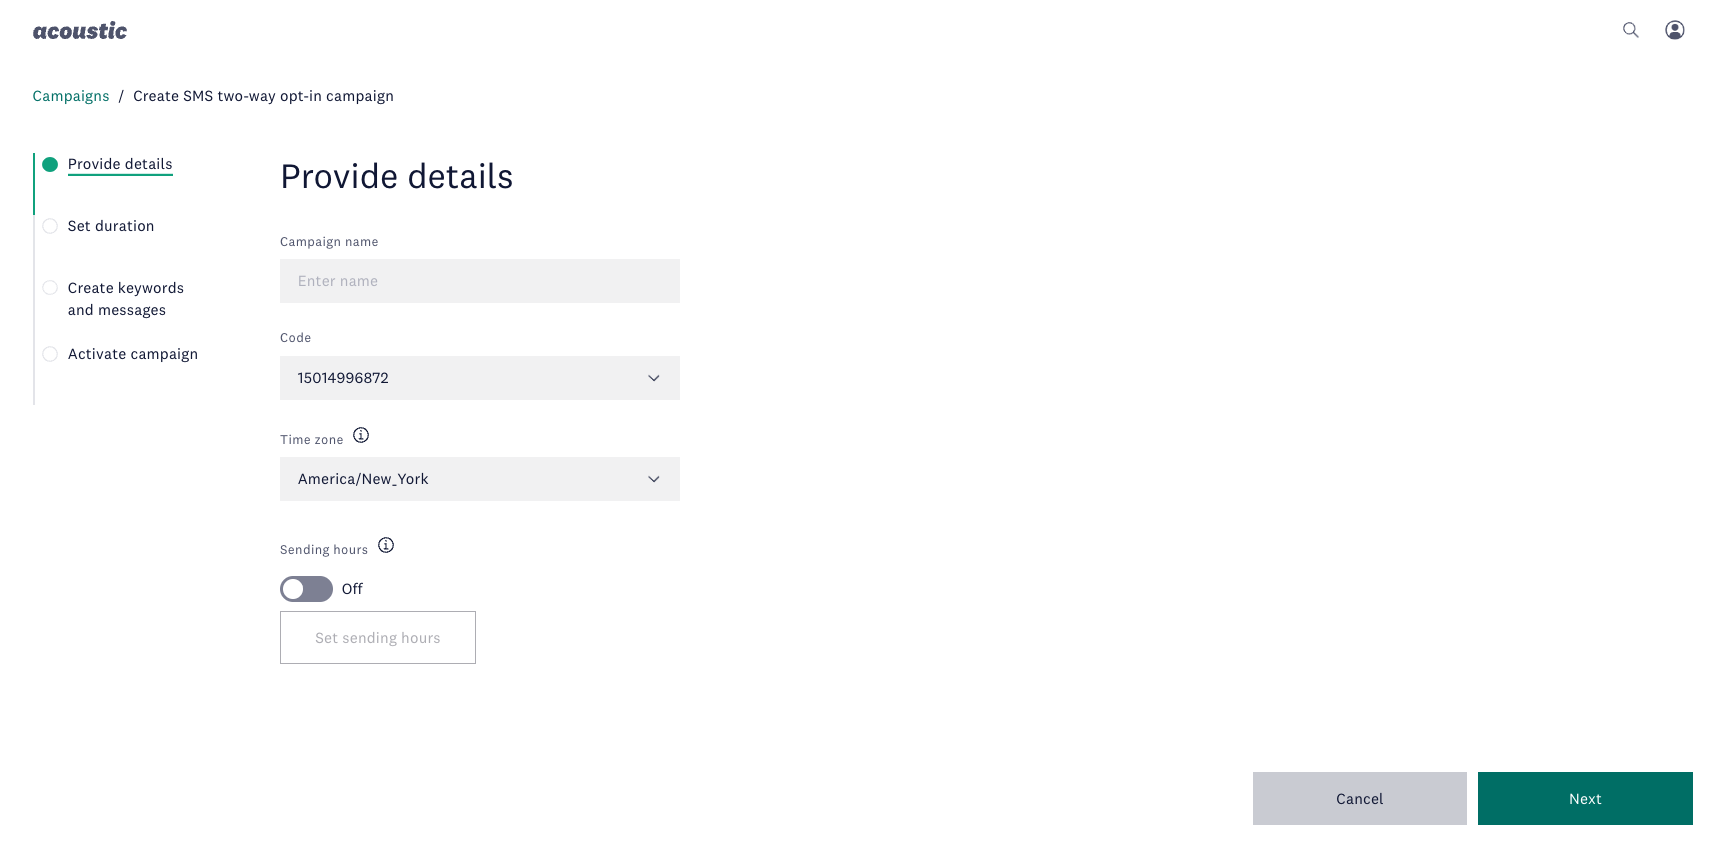Open the America/New_York time zone selector
Viewport: 1715px width, 850px height.
(460, 479)
